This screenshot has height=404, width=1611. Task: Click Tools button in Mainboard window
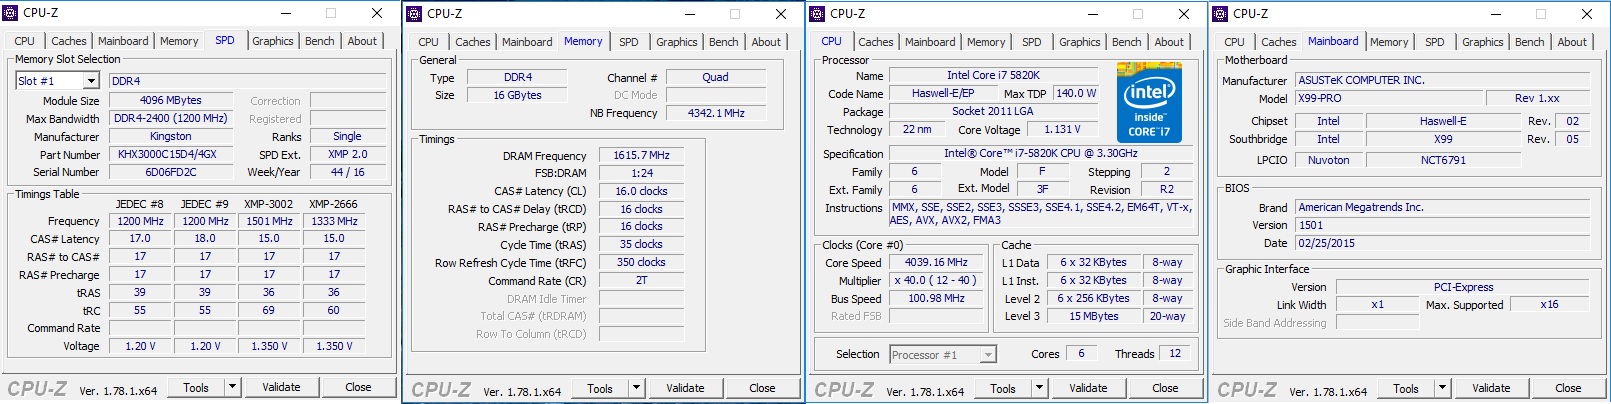coord(1406,388)
